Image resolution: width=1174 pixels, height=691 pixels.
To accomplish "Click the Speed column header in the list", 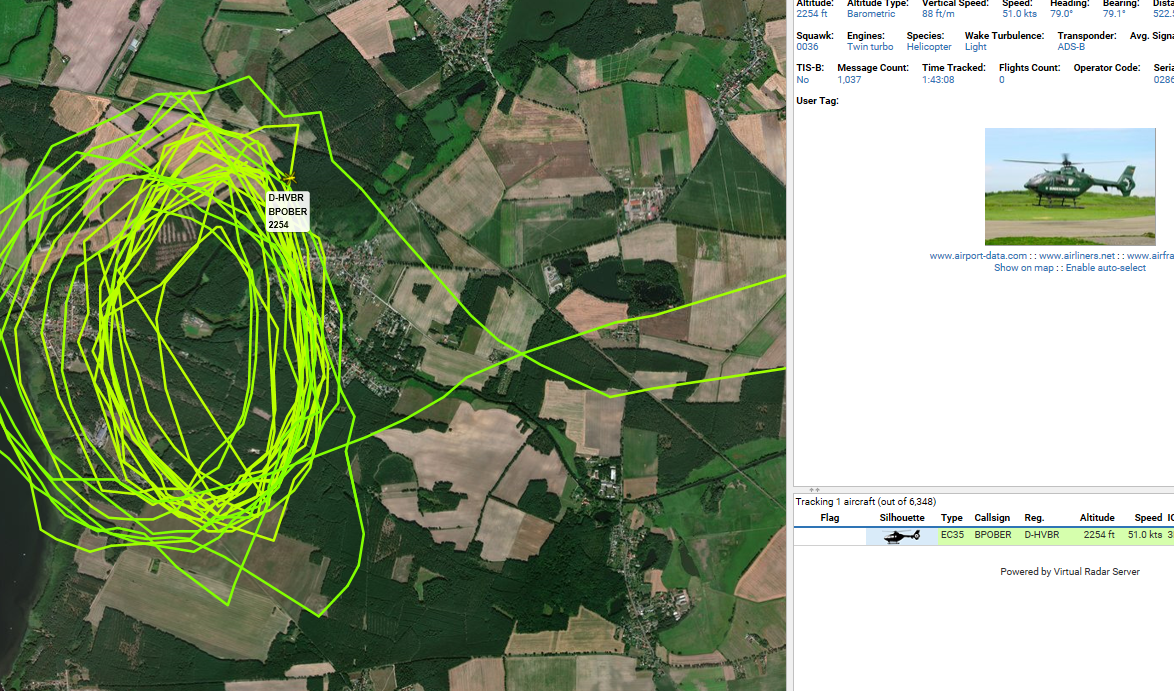I will (1148, 518).
